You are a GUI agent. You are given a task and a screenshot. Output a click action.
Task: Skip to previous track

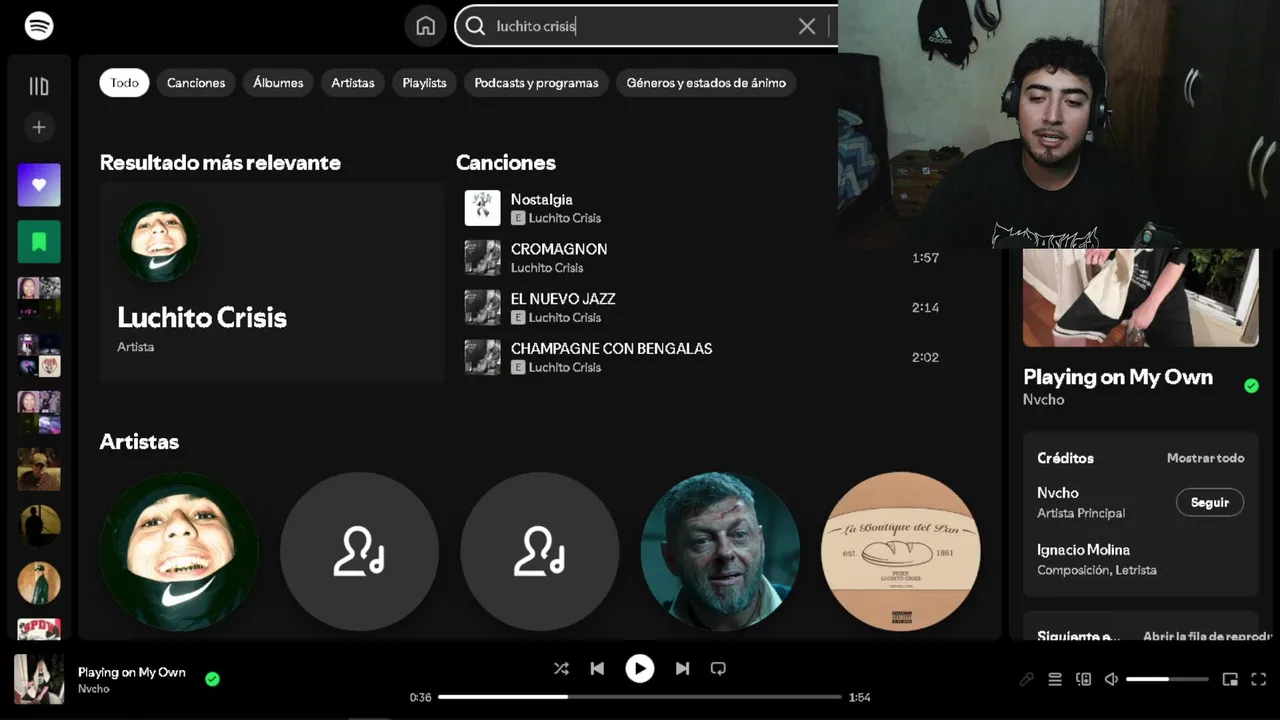[x=597, y=668]
